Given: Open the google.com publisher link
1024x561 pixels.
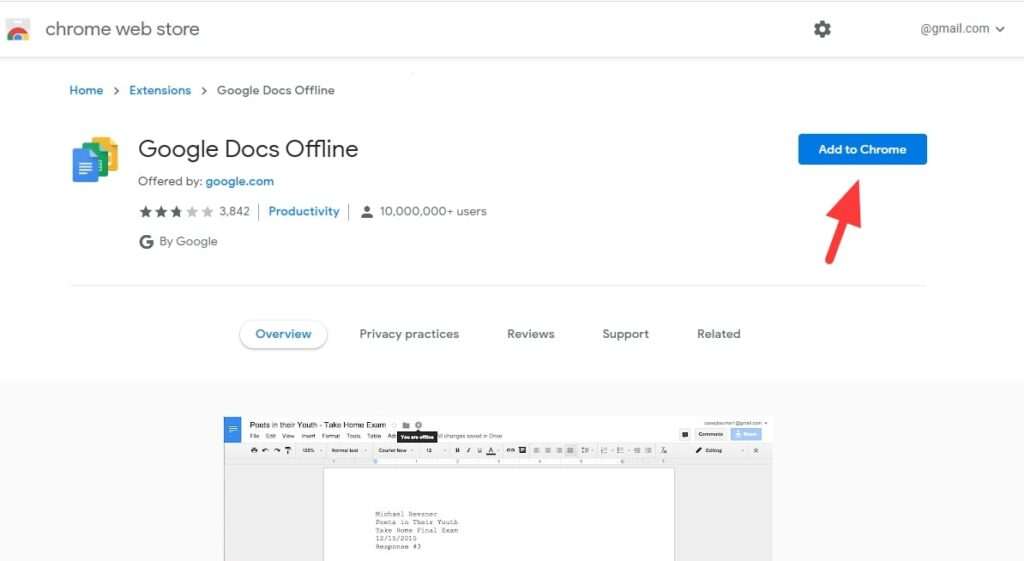Looking at the screenshot, I should 240,182.
